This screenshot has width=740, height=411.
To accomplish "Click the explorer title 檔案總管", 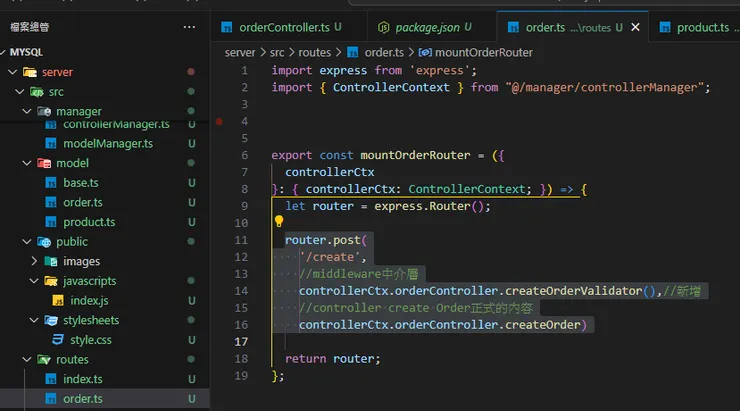I will pos(30,27).
